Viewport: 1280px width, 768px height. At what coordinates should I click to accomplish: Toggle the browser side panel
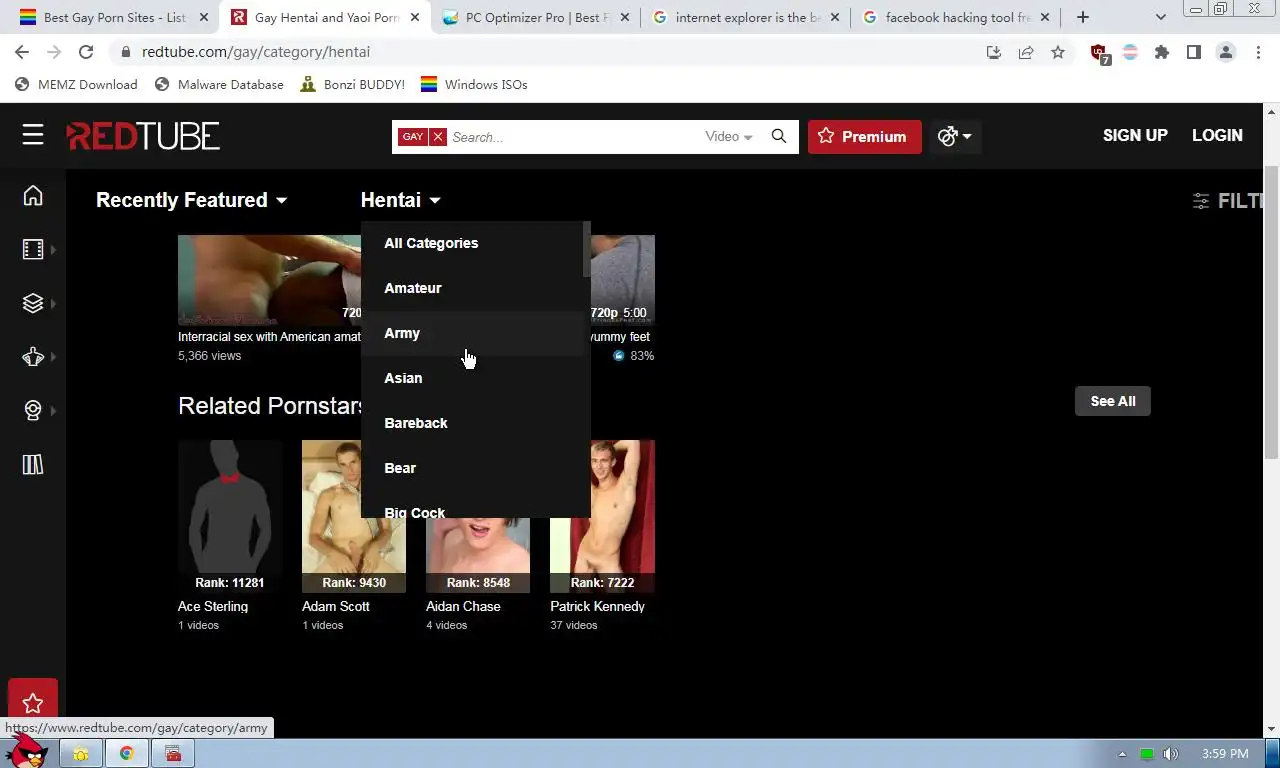coord(1194,52)
